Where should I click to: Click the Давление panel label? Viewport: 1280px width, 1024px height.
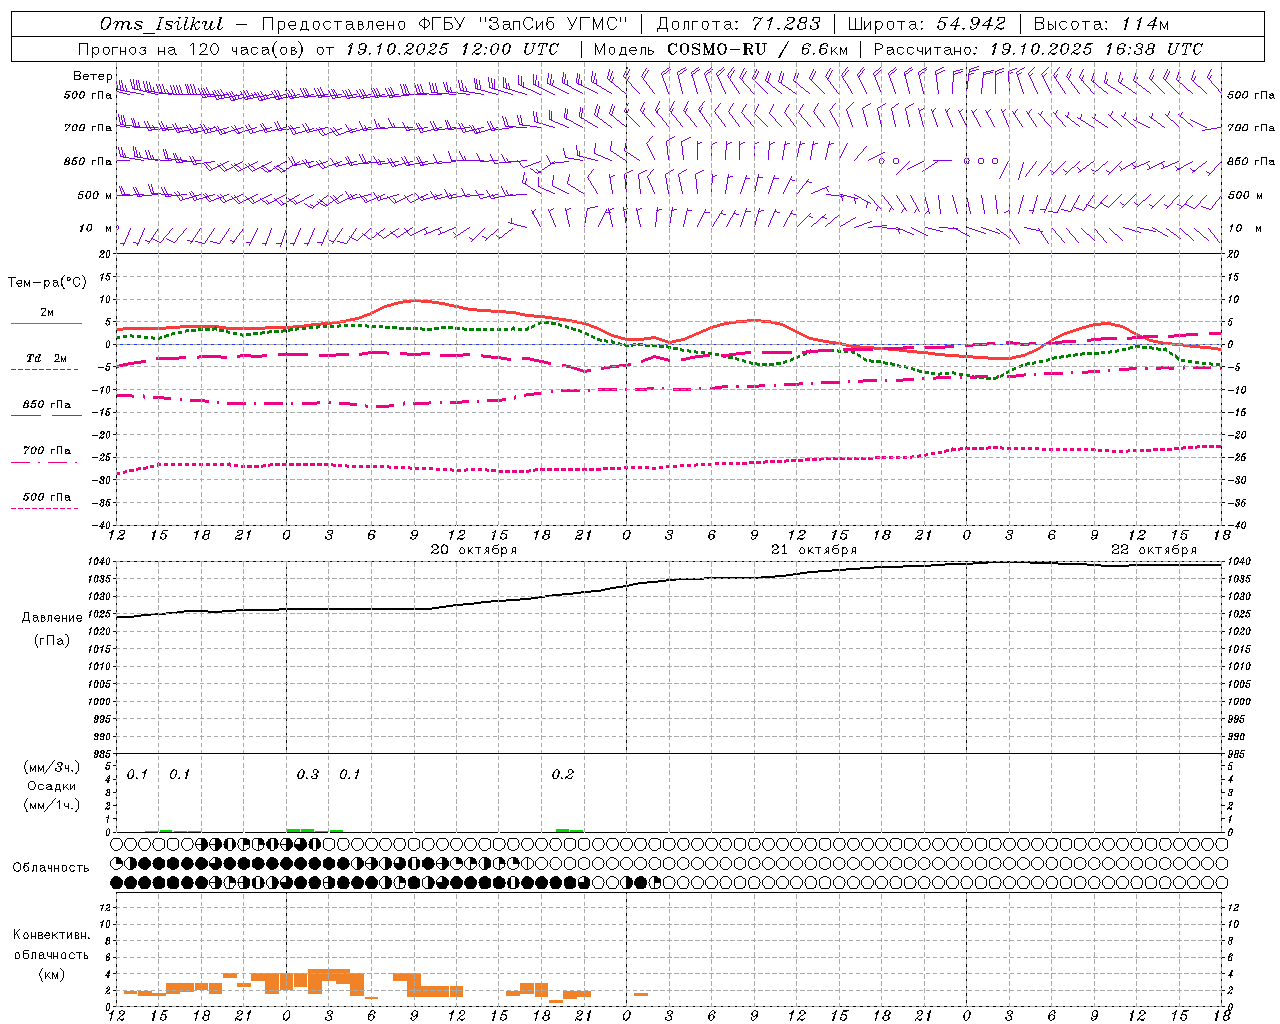(52, 618)
